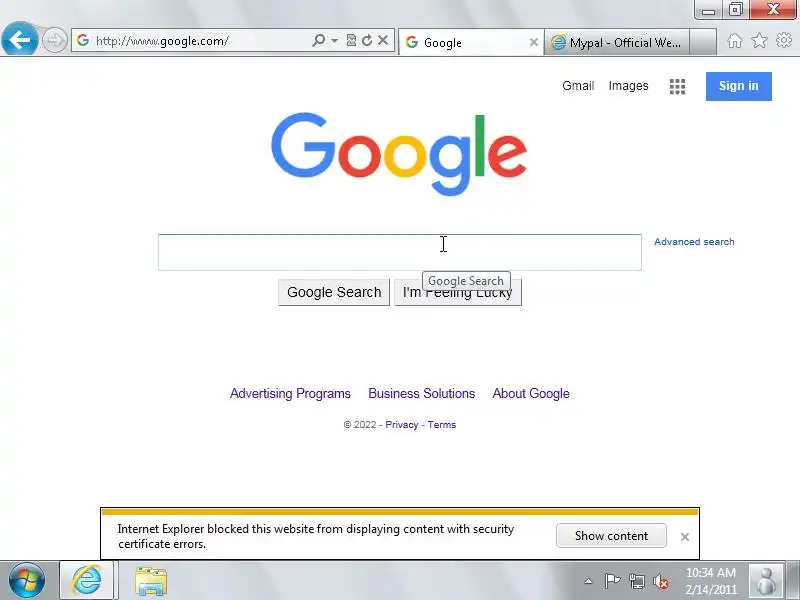Dismiss the security certificate notification bar

point(685,537)
